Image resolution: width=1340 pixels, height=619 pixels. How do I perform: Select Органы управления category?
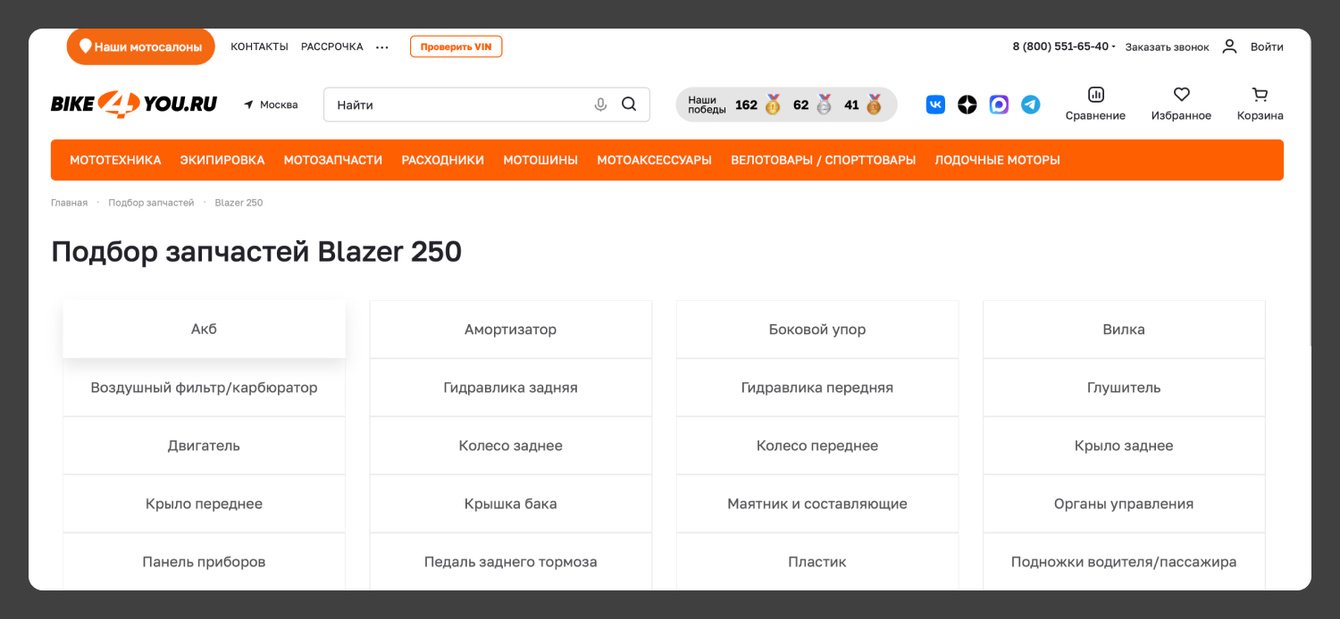pyautogui.click(x=1124, y=503)
